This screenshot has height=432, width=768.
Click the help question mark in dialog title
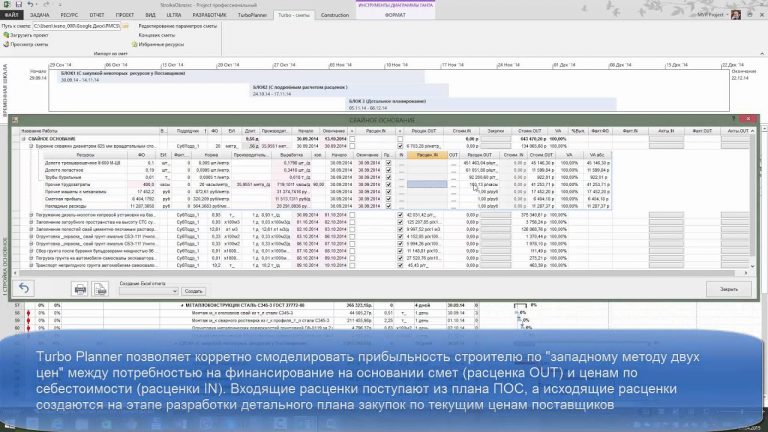(733, 119)
